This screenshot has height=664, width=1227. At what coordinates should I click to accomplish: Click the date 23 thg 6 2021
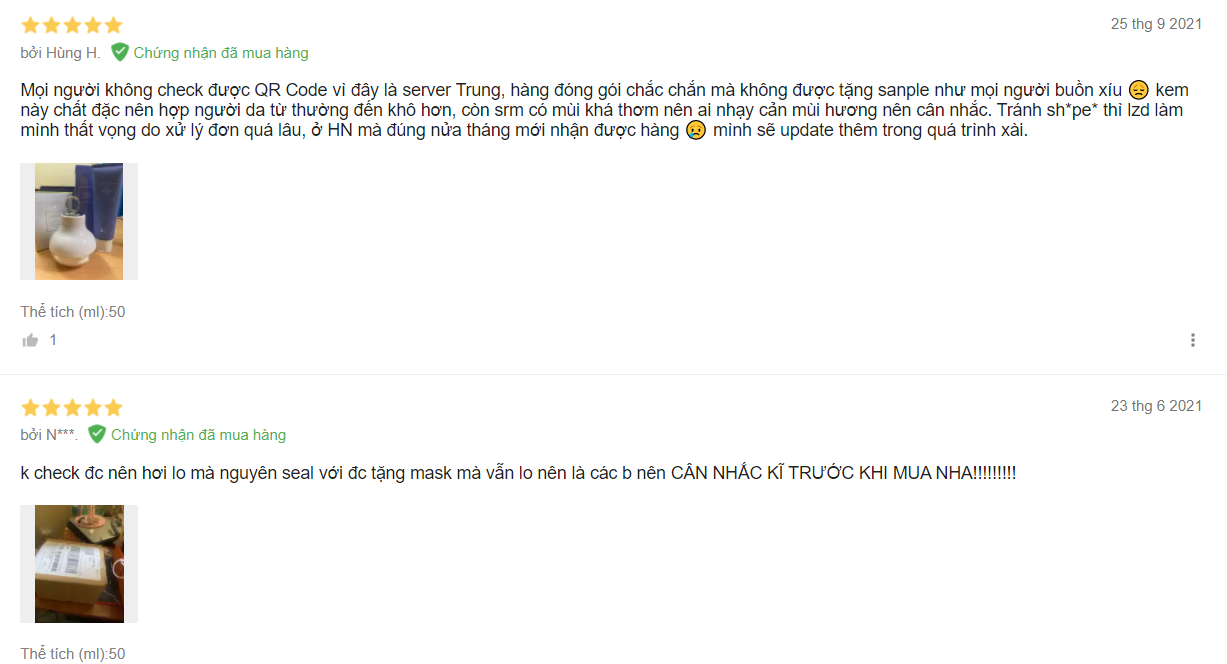pos(1156,406)
